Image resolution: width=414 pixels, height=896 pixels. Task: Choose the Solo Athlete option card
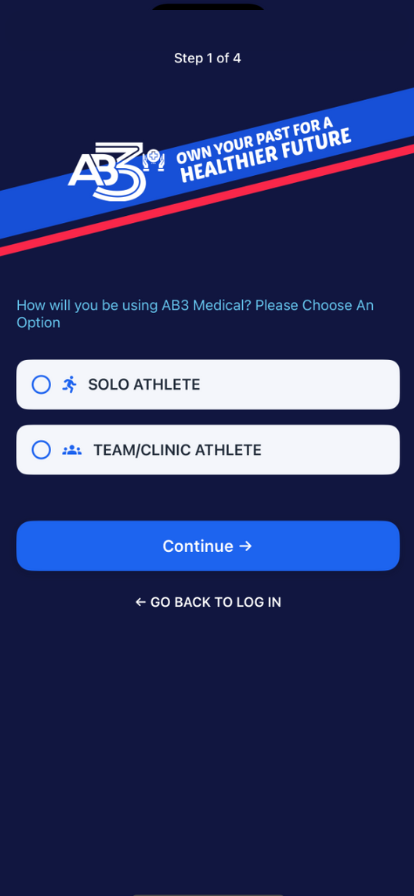coord(208,385)
